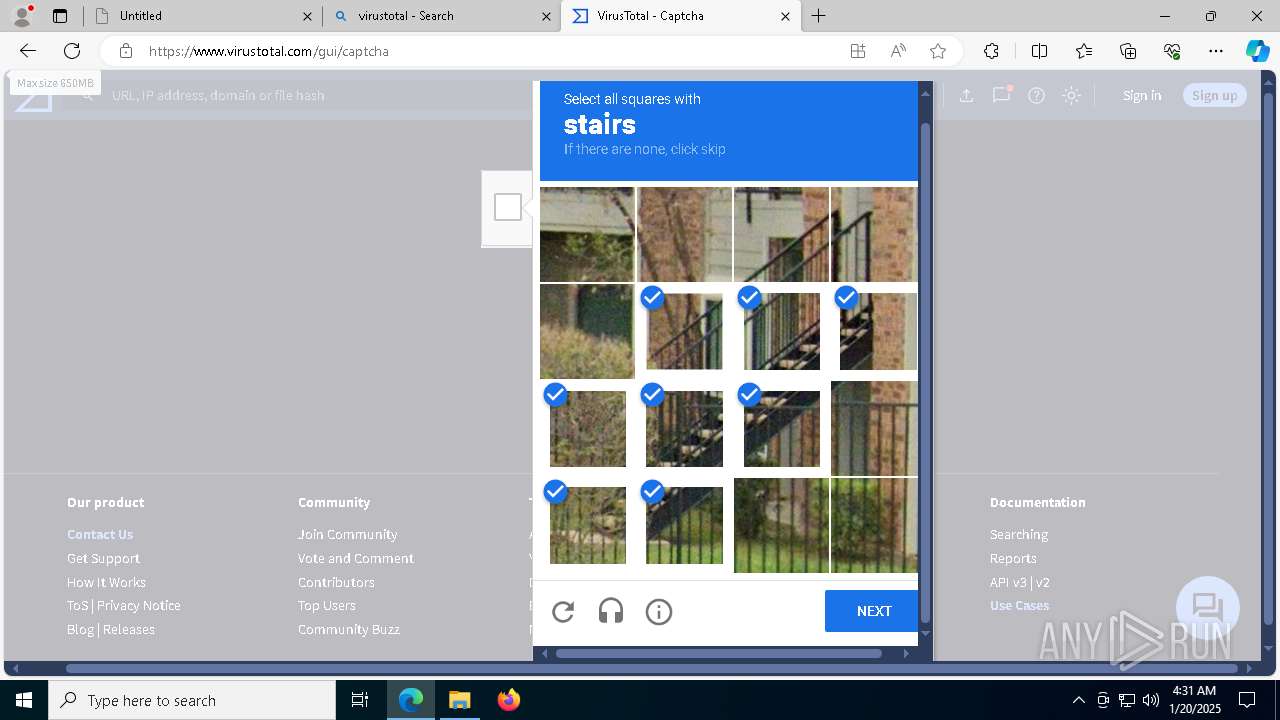Open Join Community link
Image resolution: width=1280 pixels, height=720 pixels.
[347, 534]
